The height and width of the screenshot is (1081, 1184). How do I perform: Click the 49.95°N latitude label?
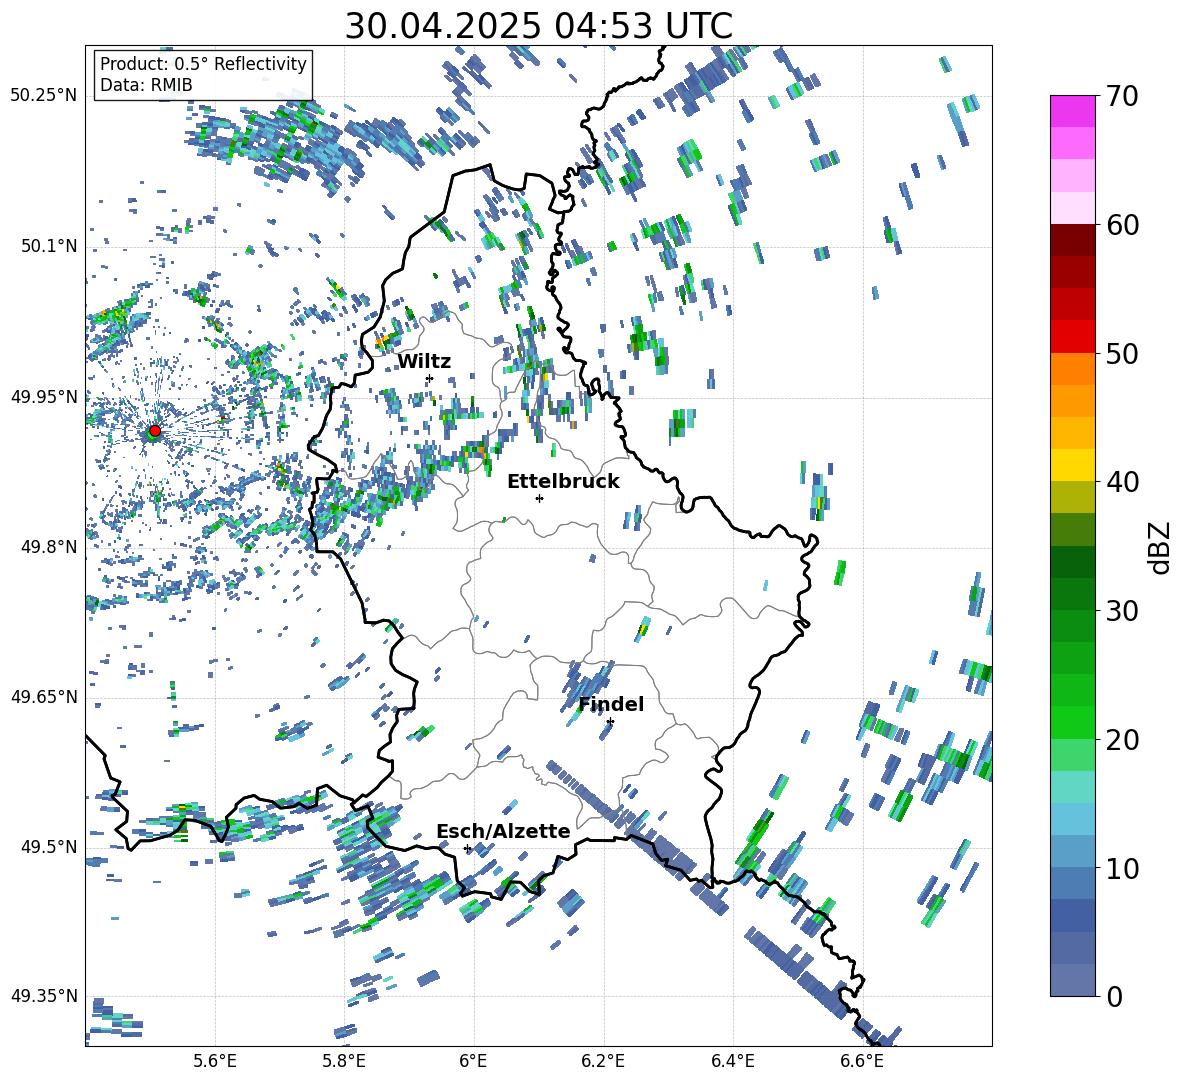click(44, 397)
